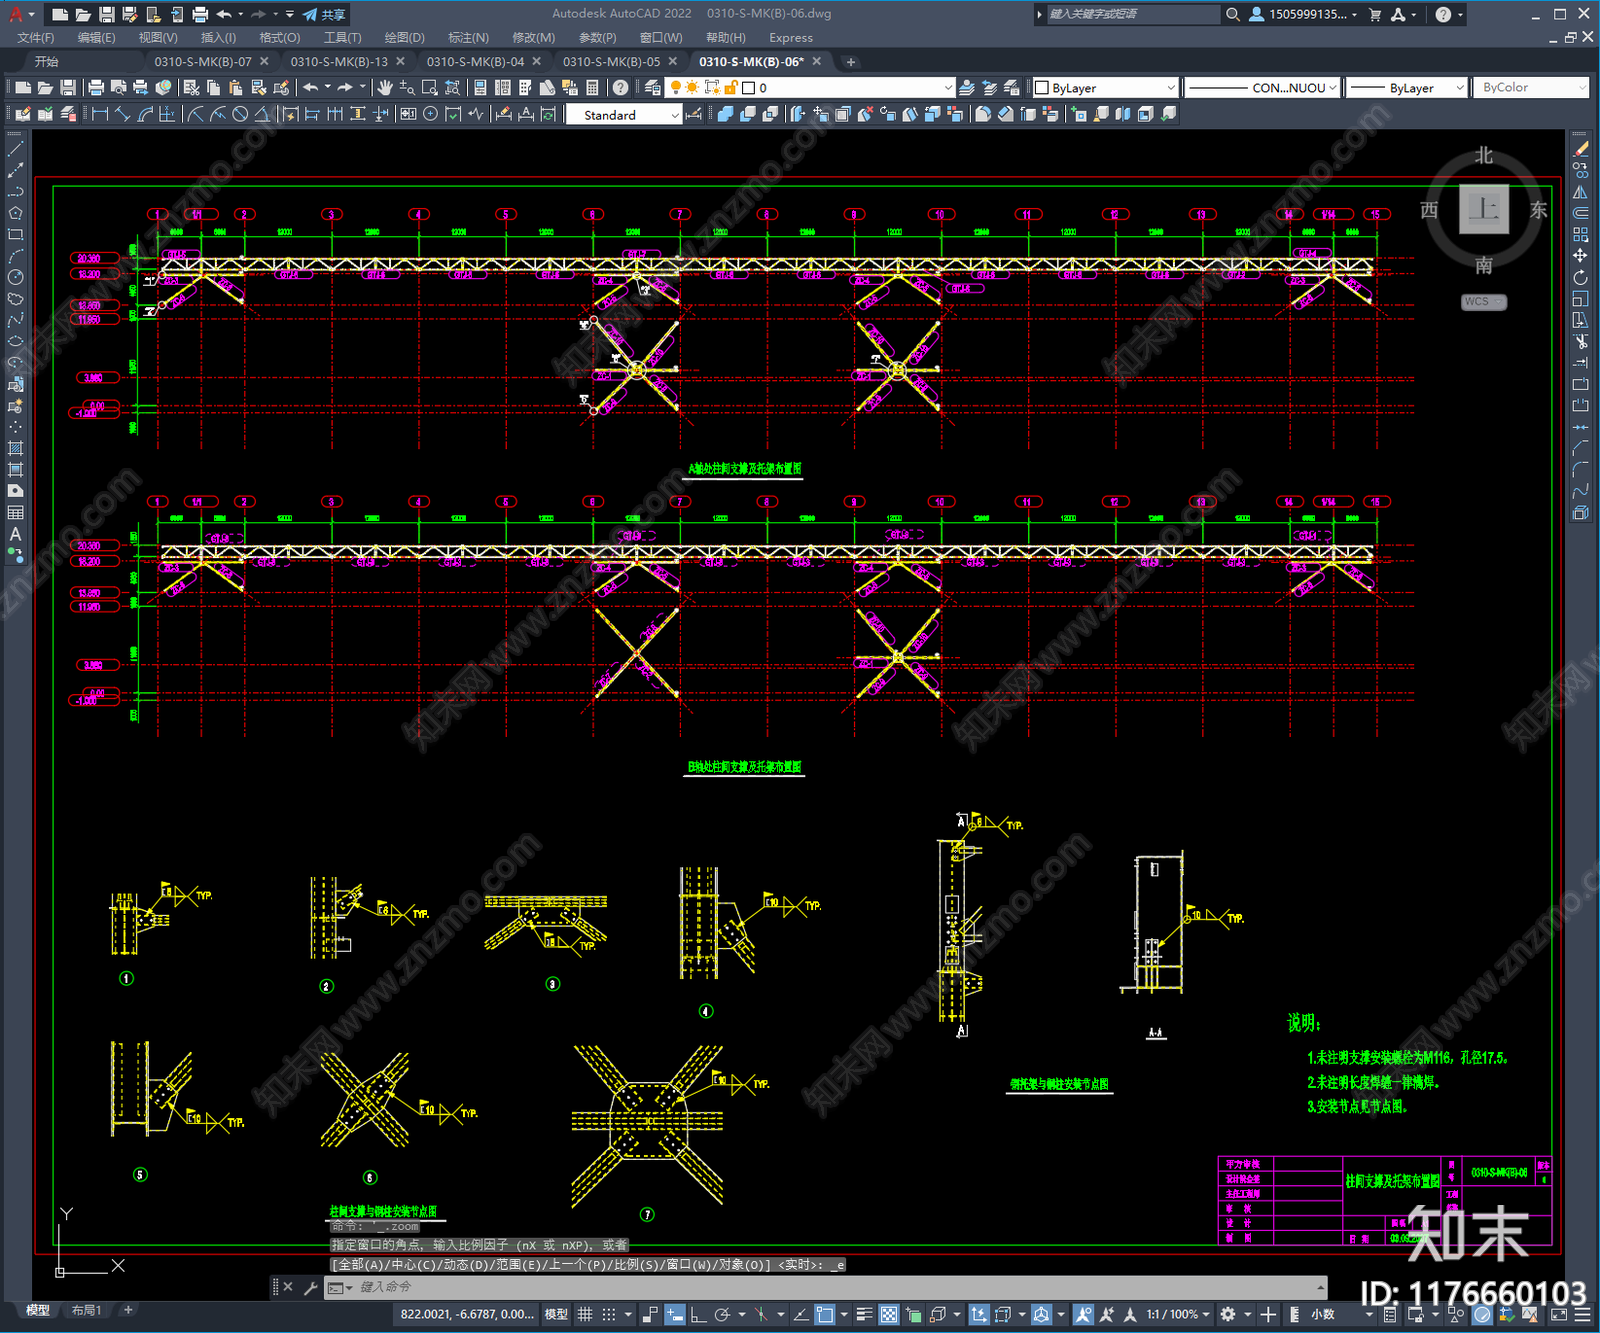Click the Diameter Dimension icon
Image resolution: width=1600 pixels, height=1333 pixels.
click(240, 114)
